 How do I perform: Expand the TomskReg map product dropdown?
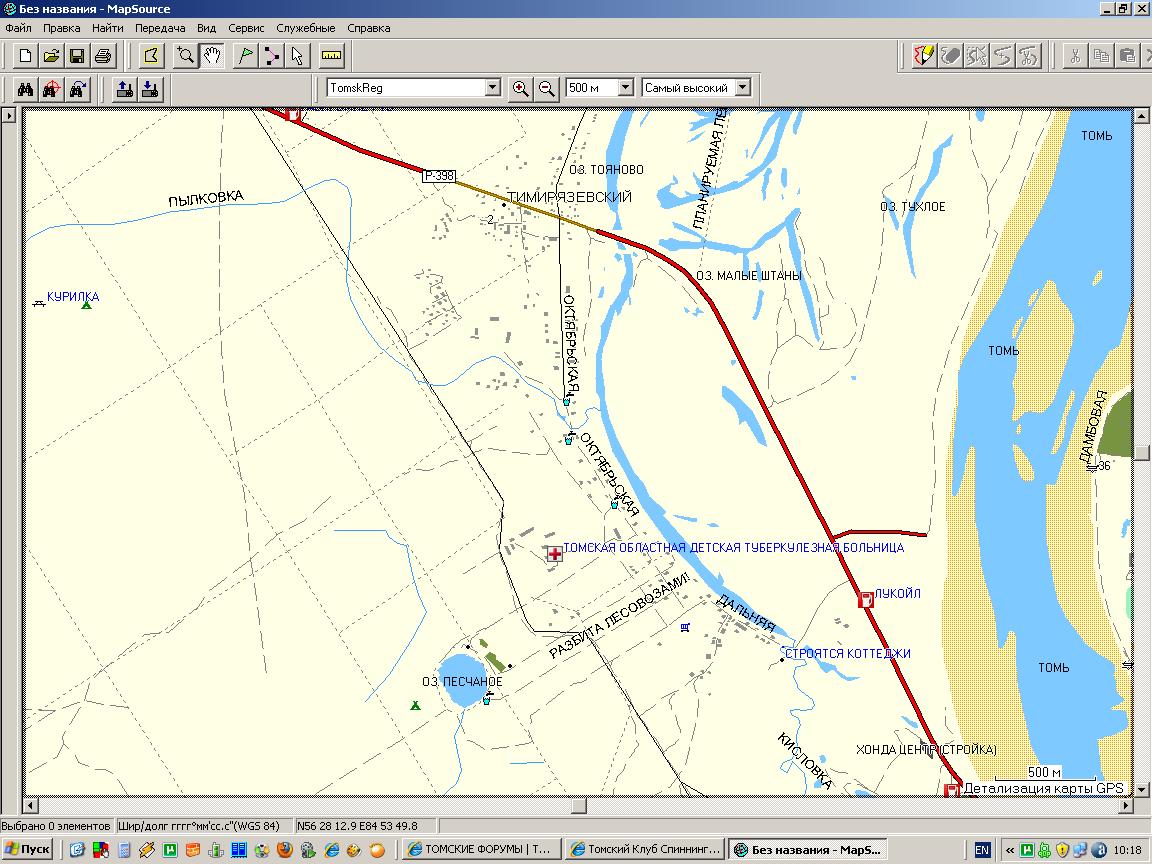(x=491, y=88)
